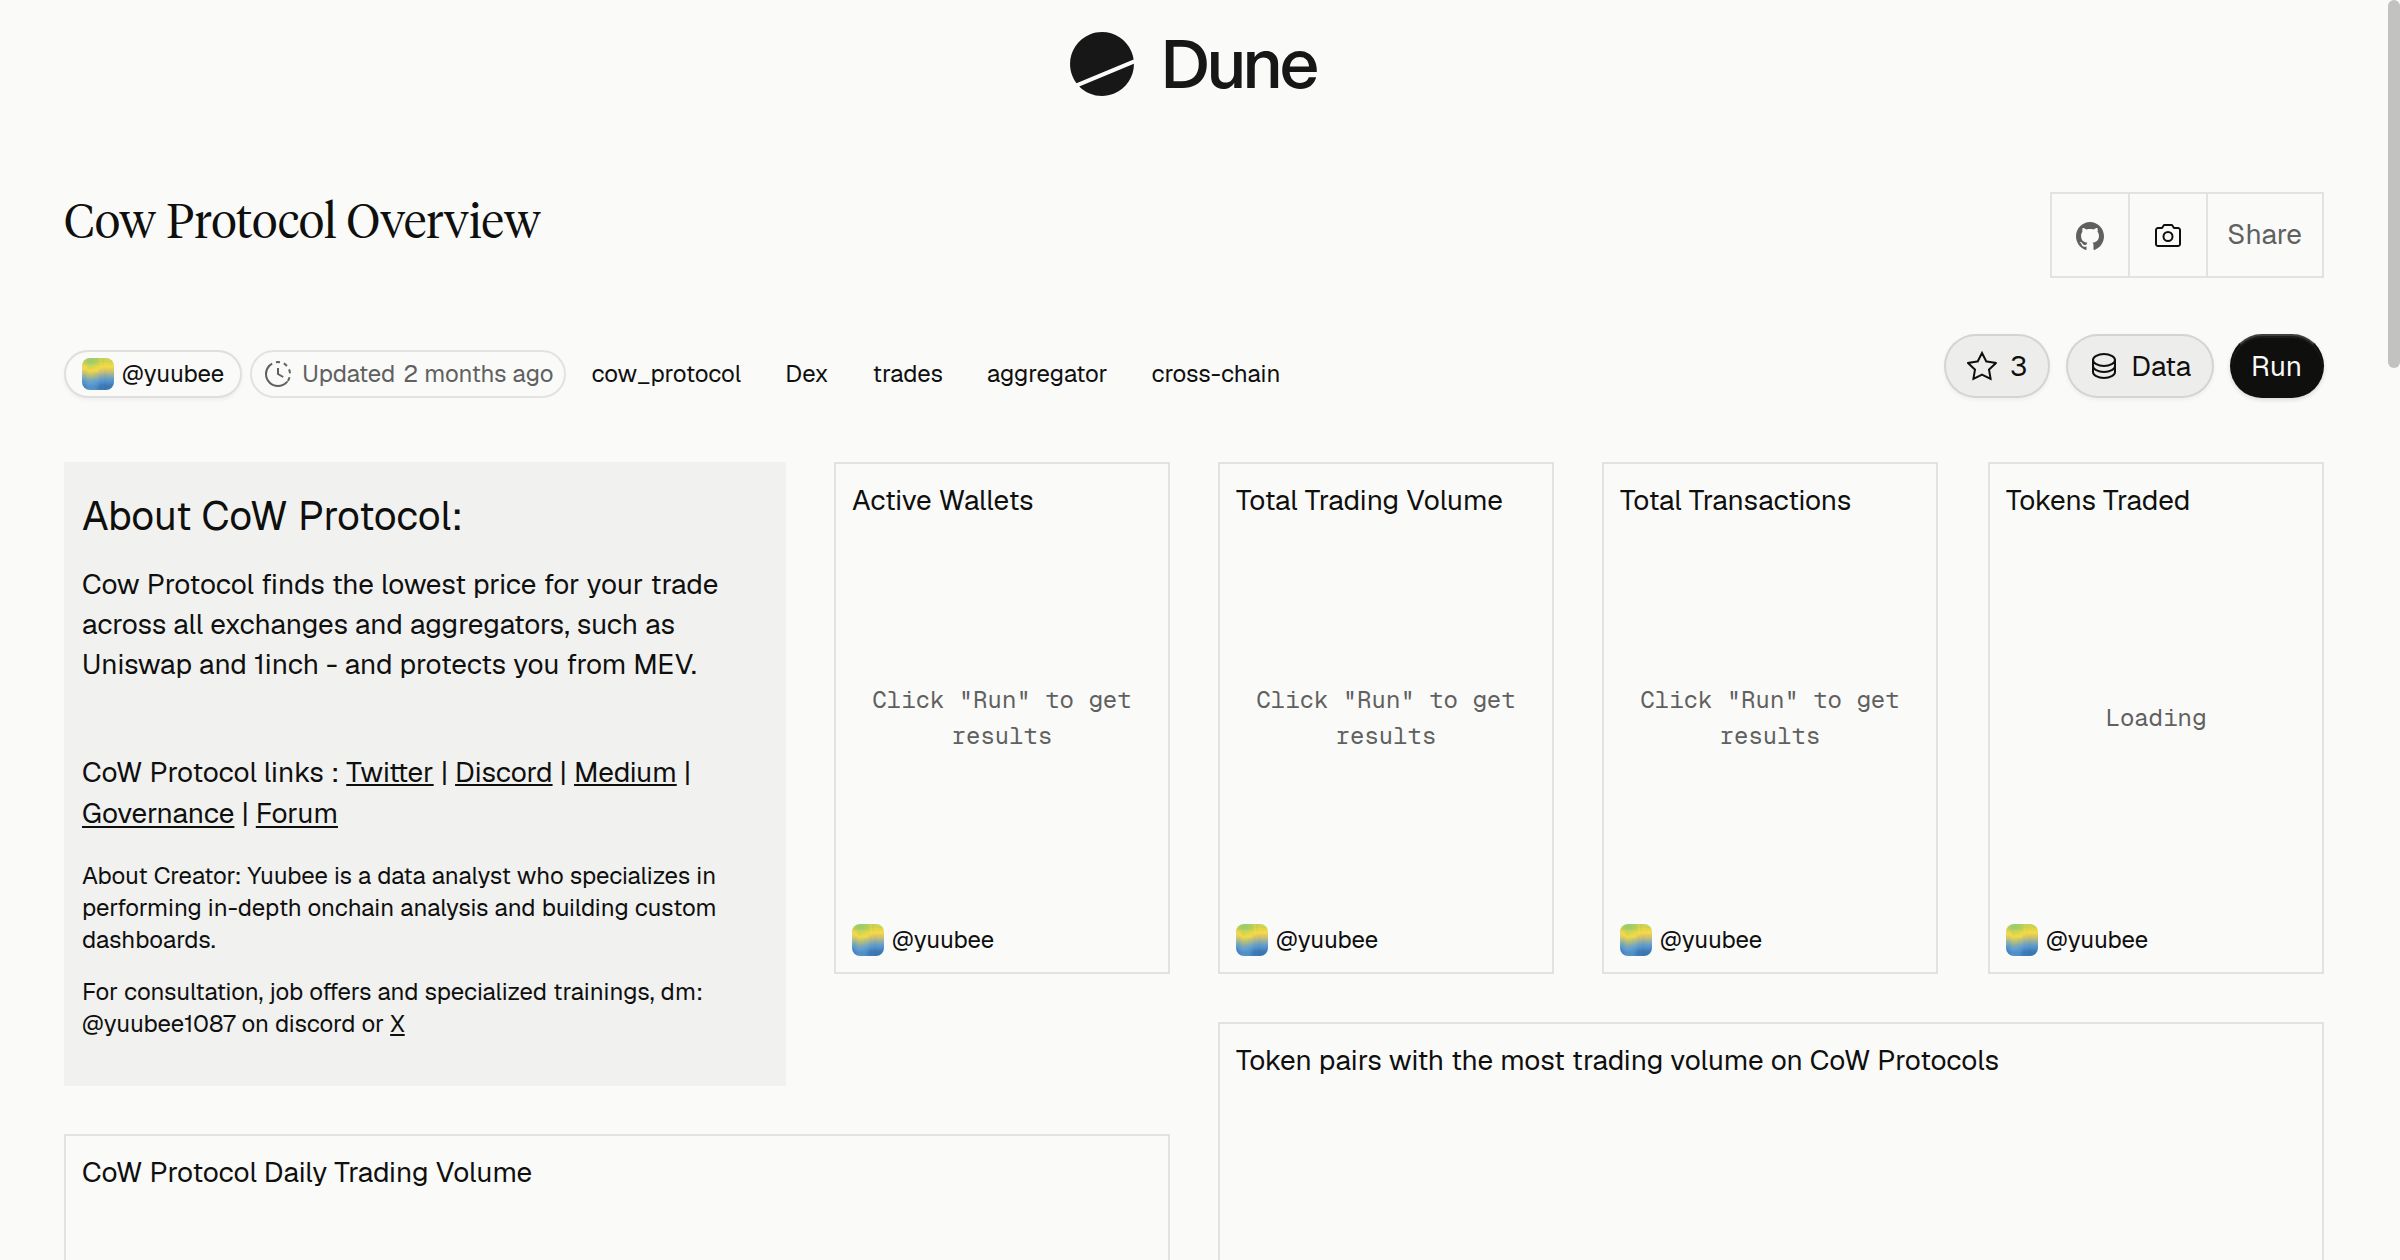Click Token pairs with most trading volume title
The width and height of the screenshot is (2400, 1260).
pyautogui.click(x=1617, y=1061)
